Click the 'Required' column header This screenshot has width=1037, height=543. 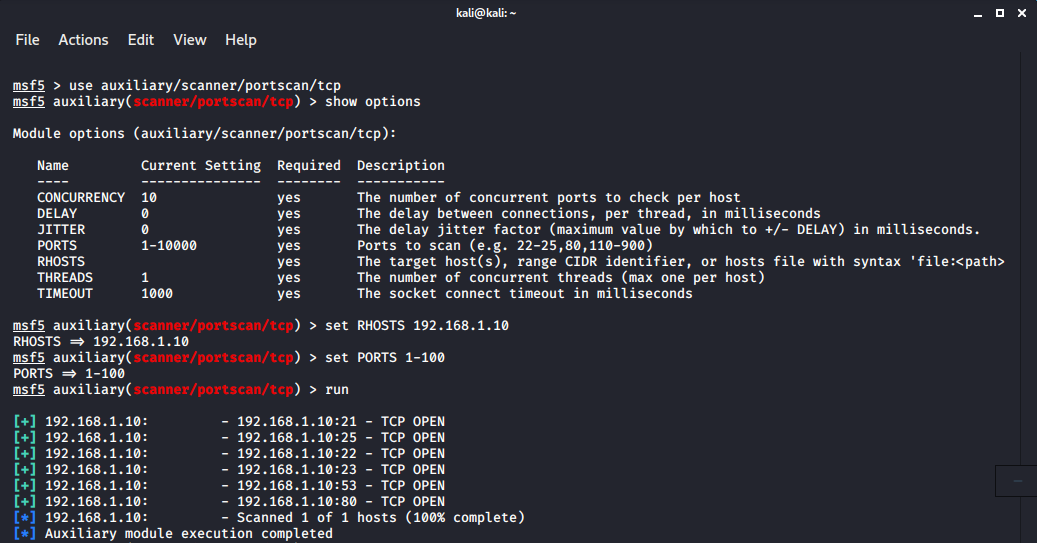309,165
